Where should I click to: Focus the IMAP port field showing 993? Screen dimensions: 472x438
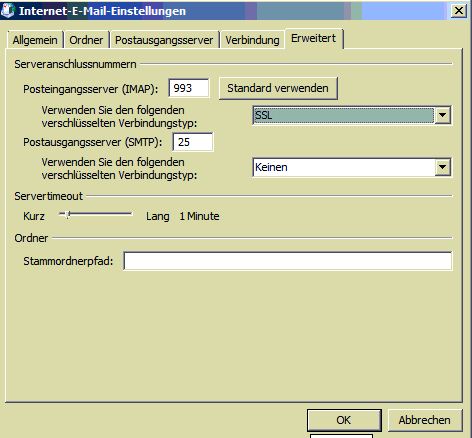point(189,88)
